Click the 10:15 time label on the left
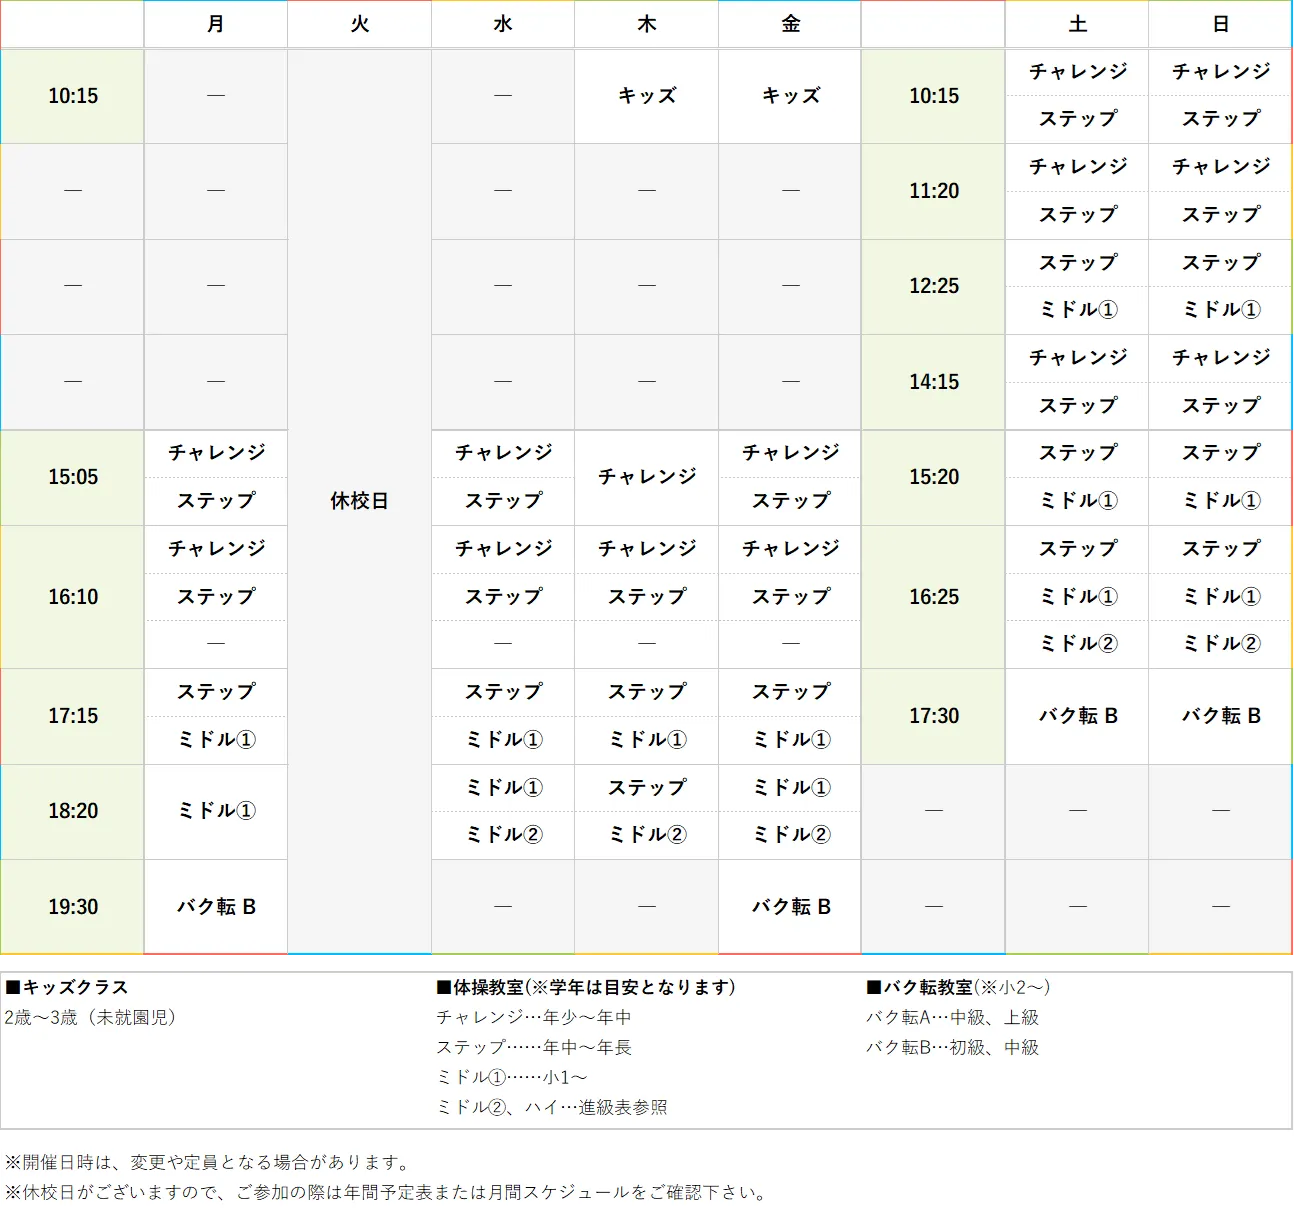This screenshot has height=1211, width=1294. pyautogui.click(x=72, y=96)
